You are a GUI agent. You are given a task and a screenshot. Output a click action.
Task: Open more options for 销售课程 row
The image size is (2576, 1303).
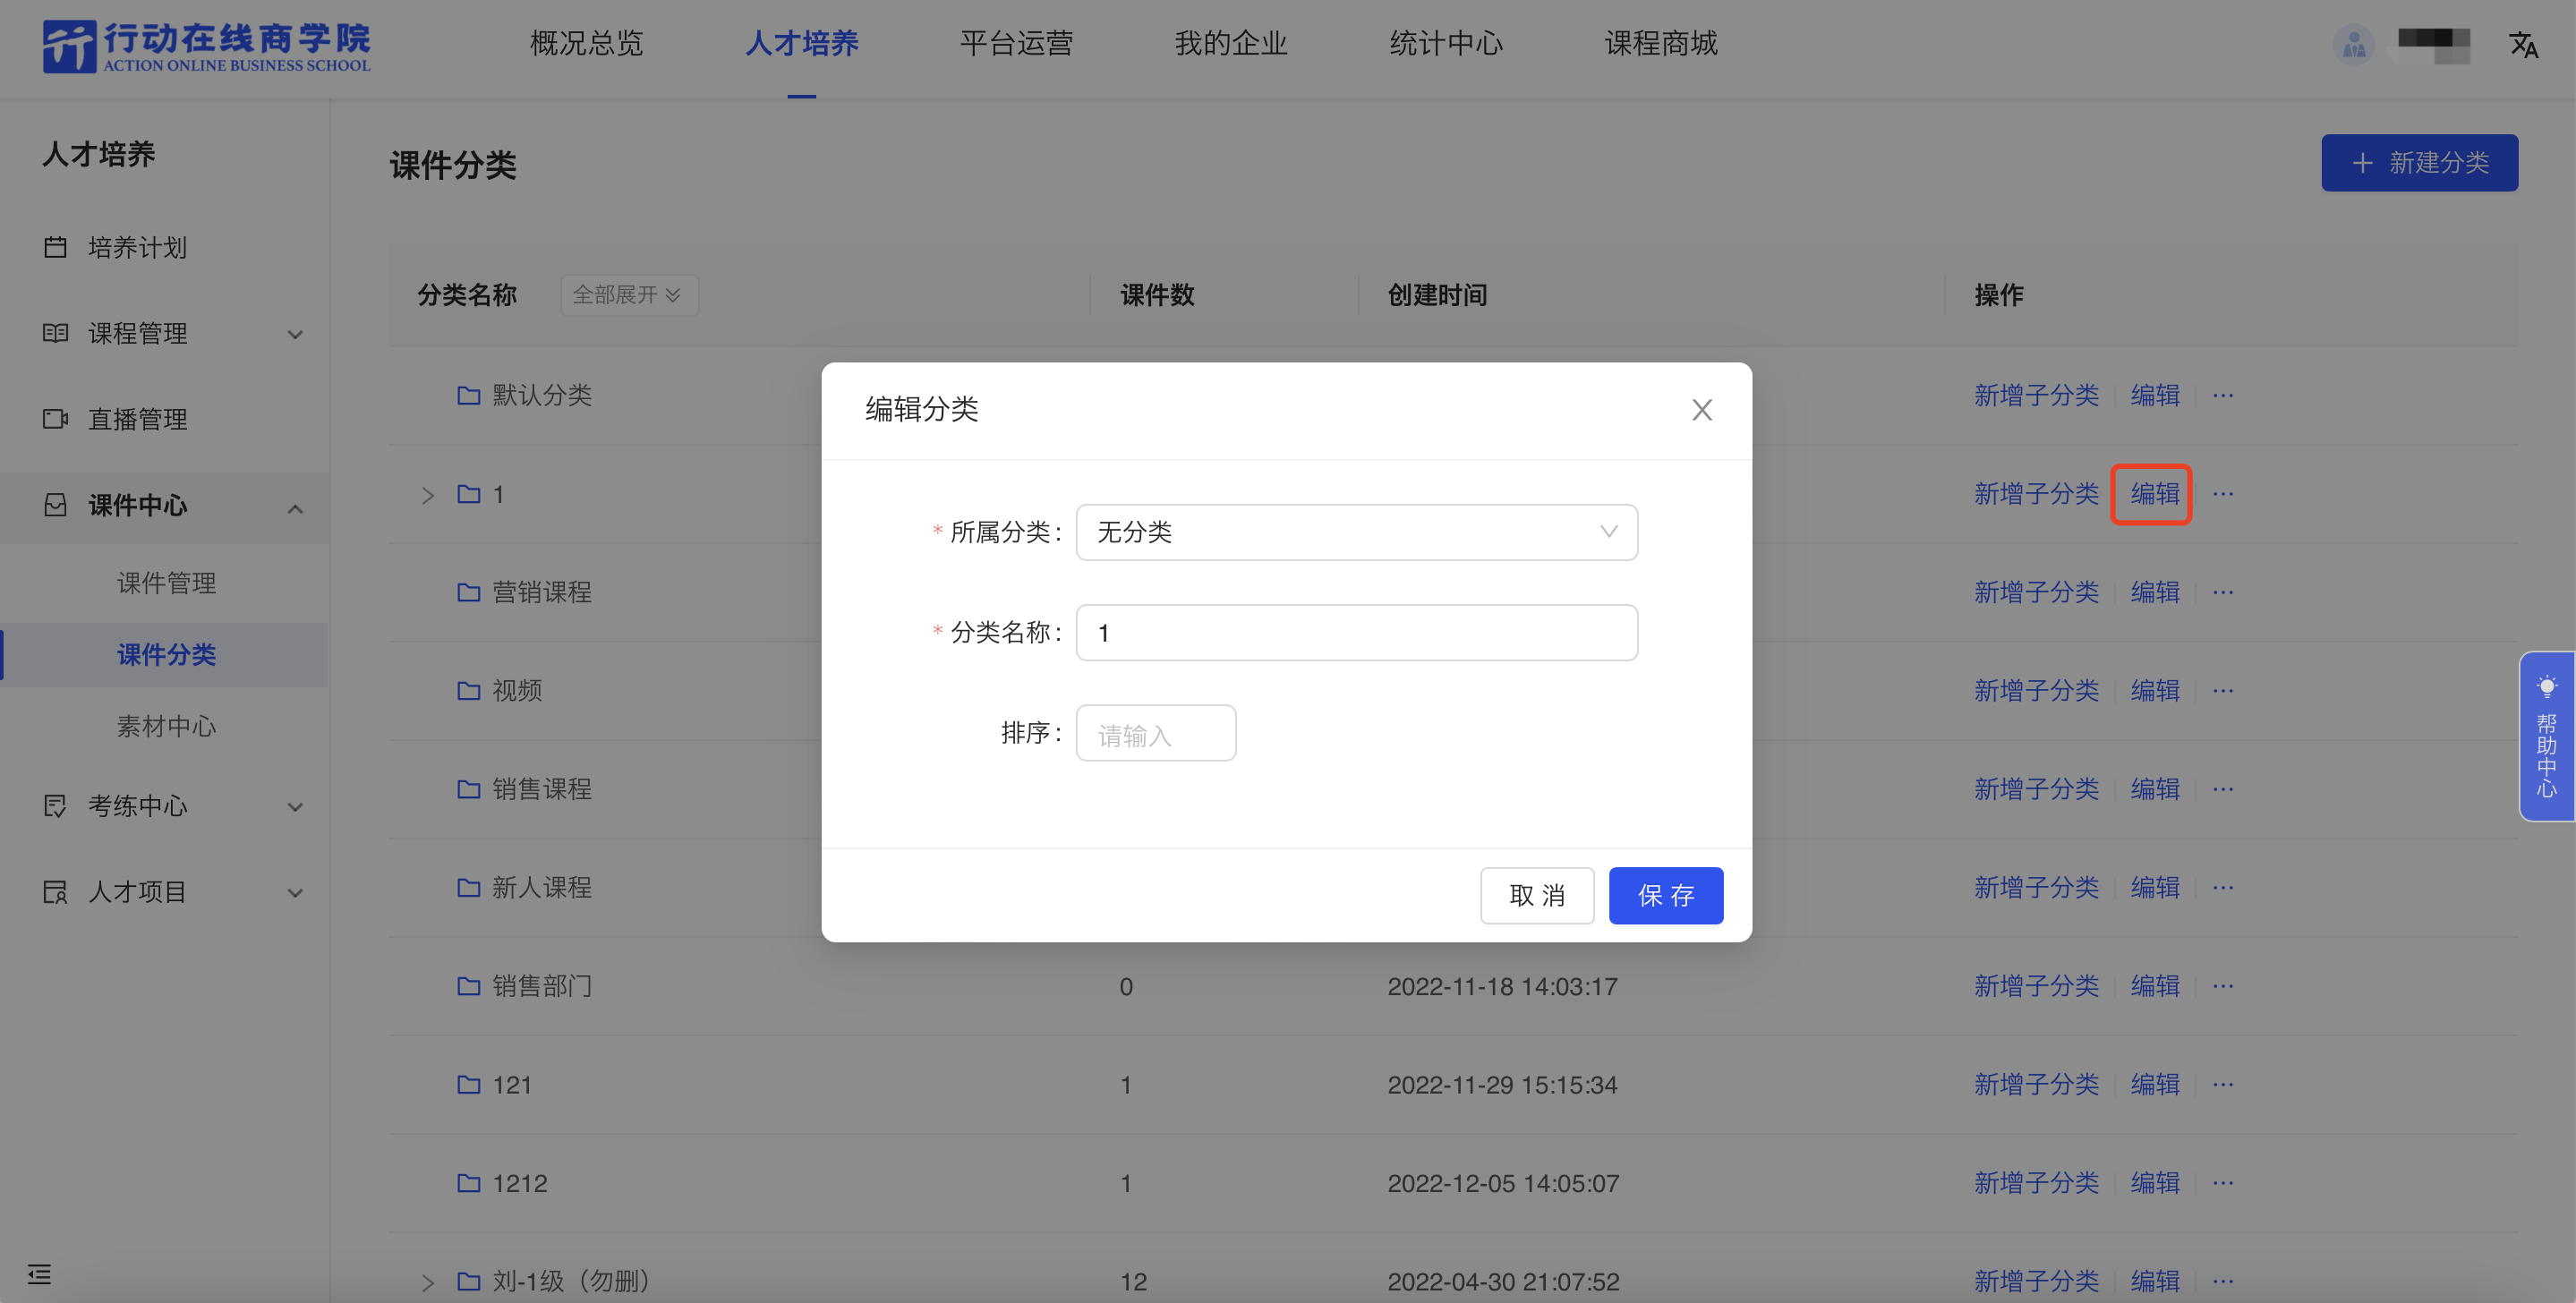2223,789
